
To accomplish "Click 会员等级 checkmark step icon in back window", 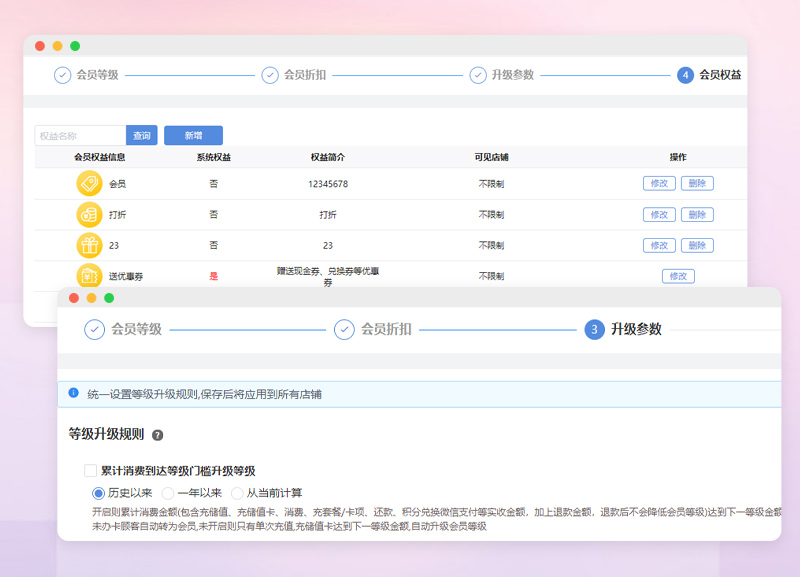I will pyautogui.click(x=62, y=75).
